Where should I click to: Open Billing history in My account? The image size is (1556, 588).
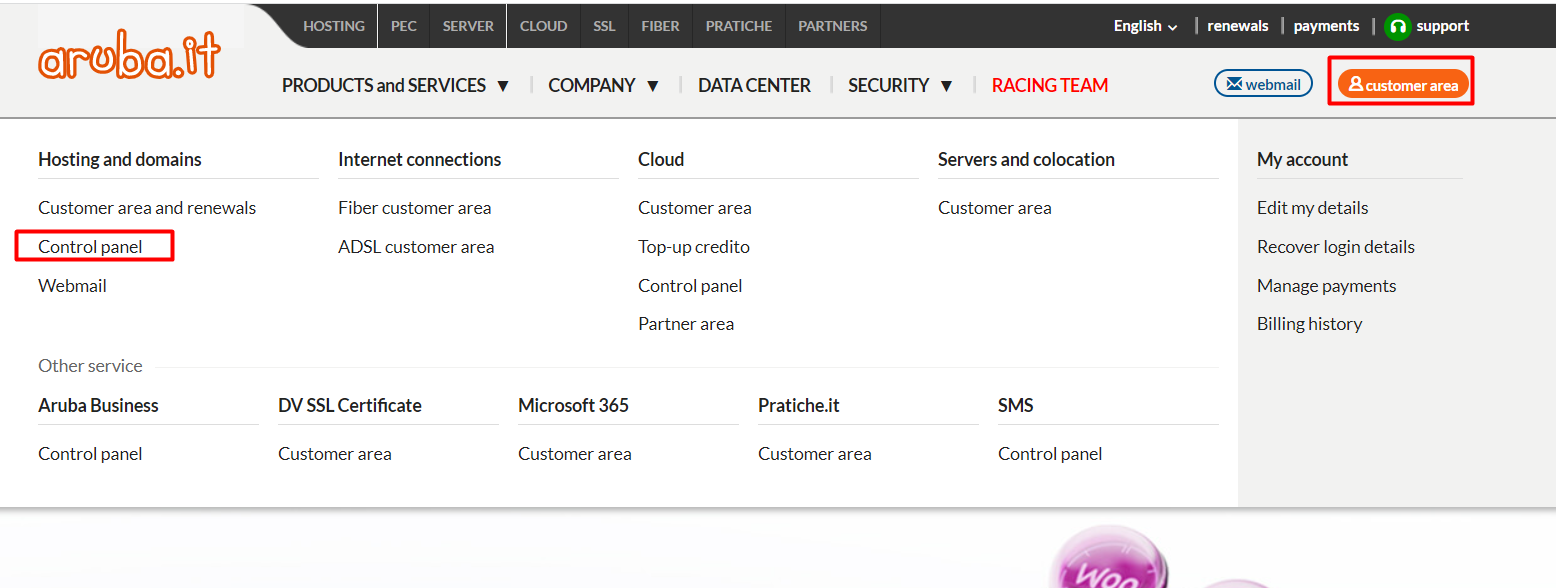pos(1309,324)
